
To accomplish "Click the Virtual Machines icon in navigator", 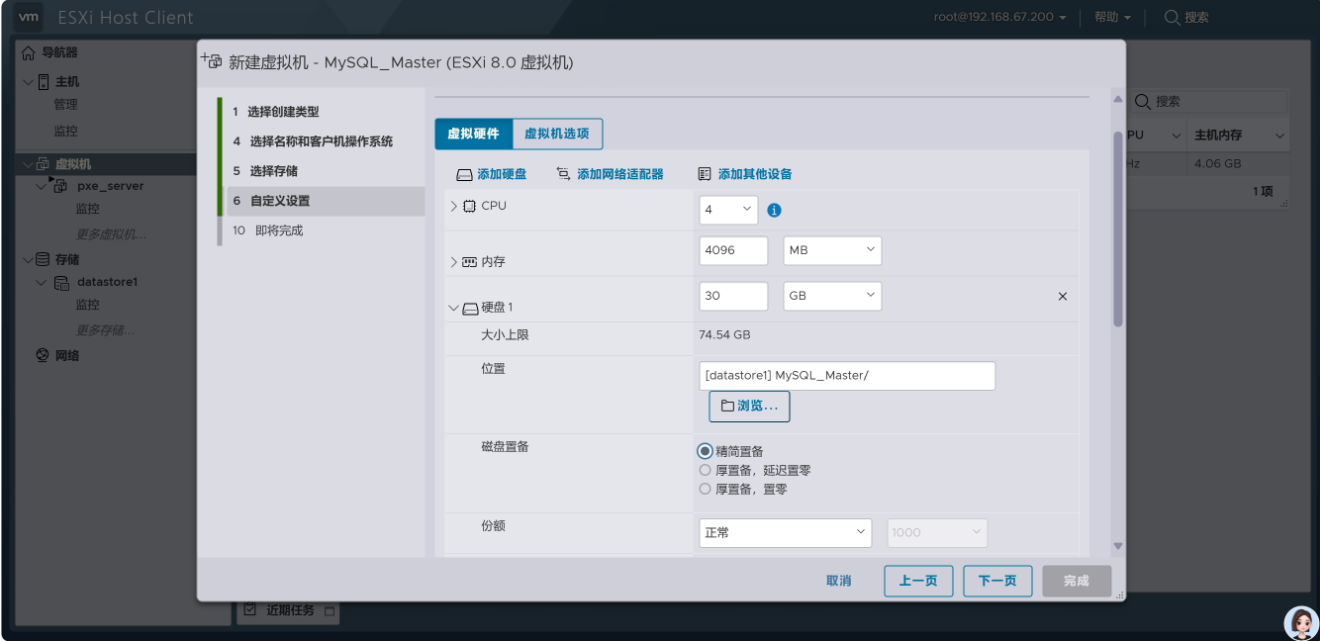I will [43, 164].
